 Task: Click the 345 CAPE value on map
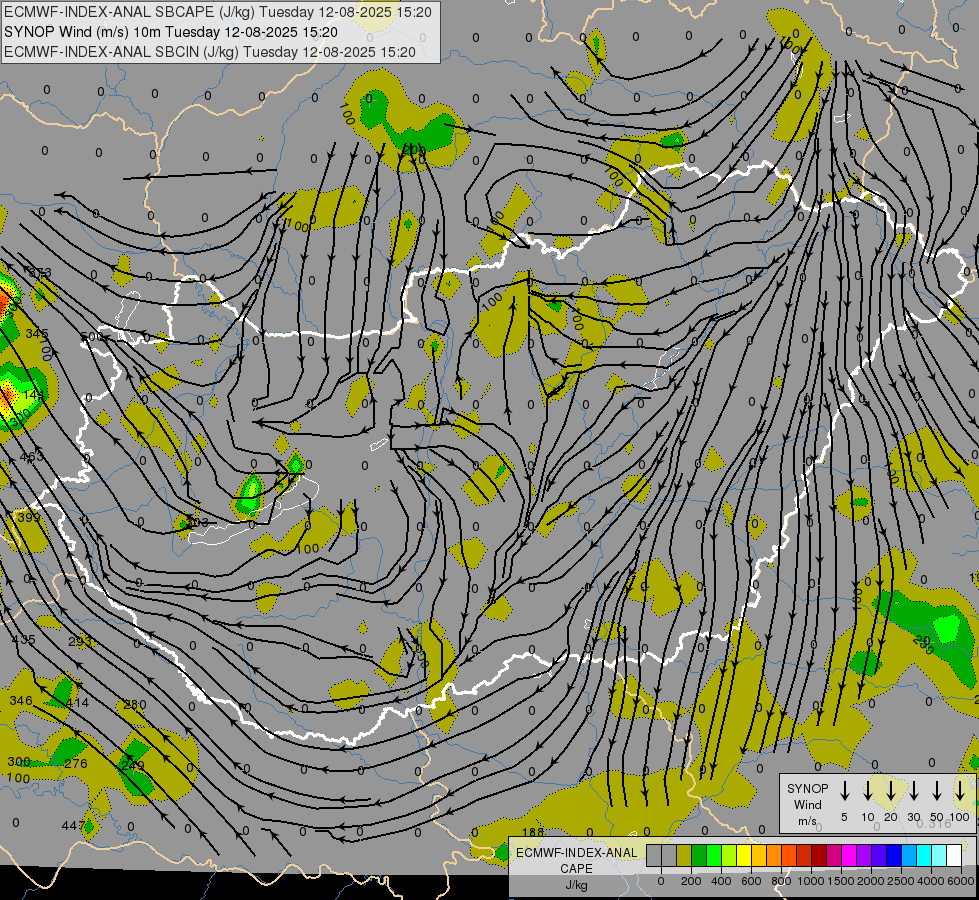coord(36,334)
